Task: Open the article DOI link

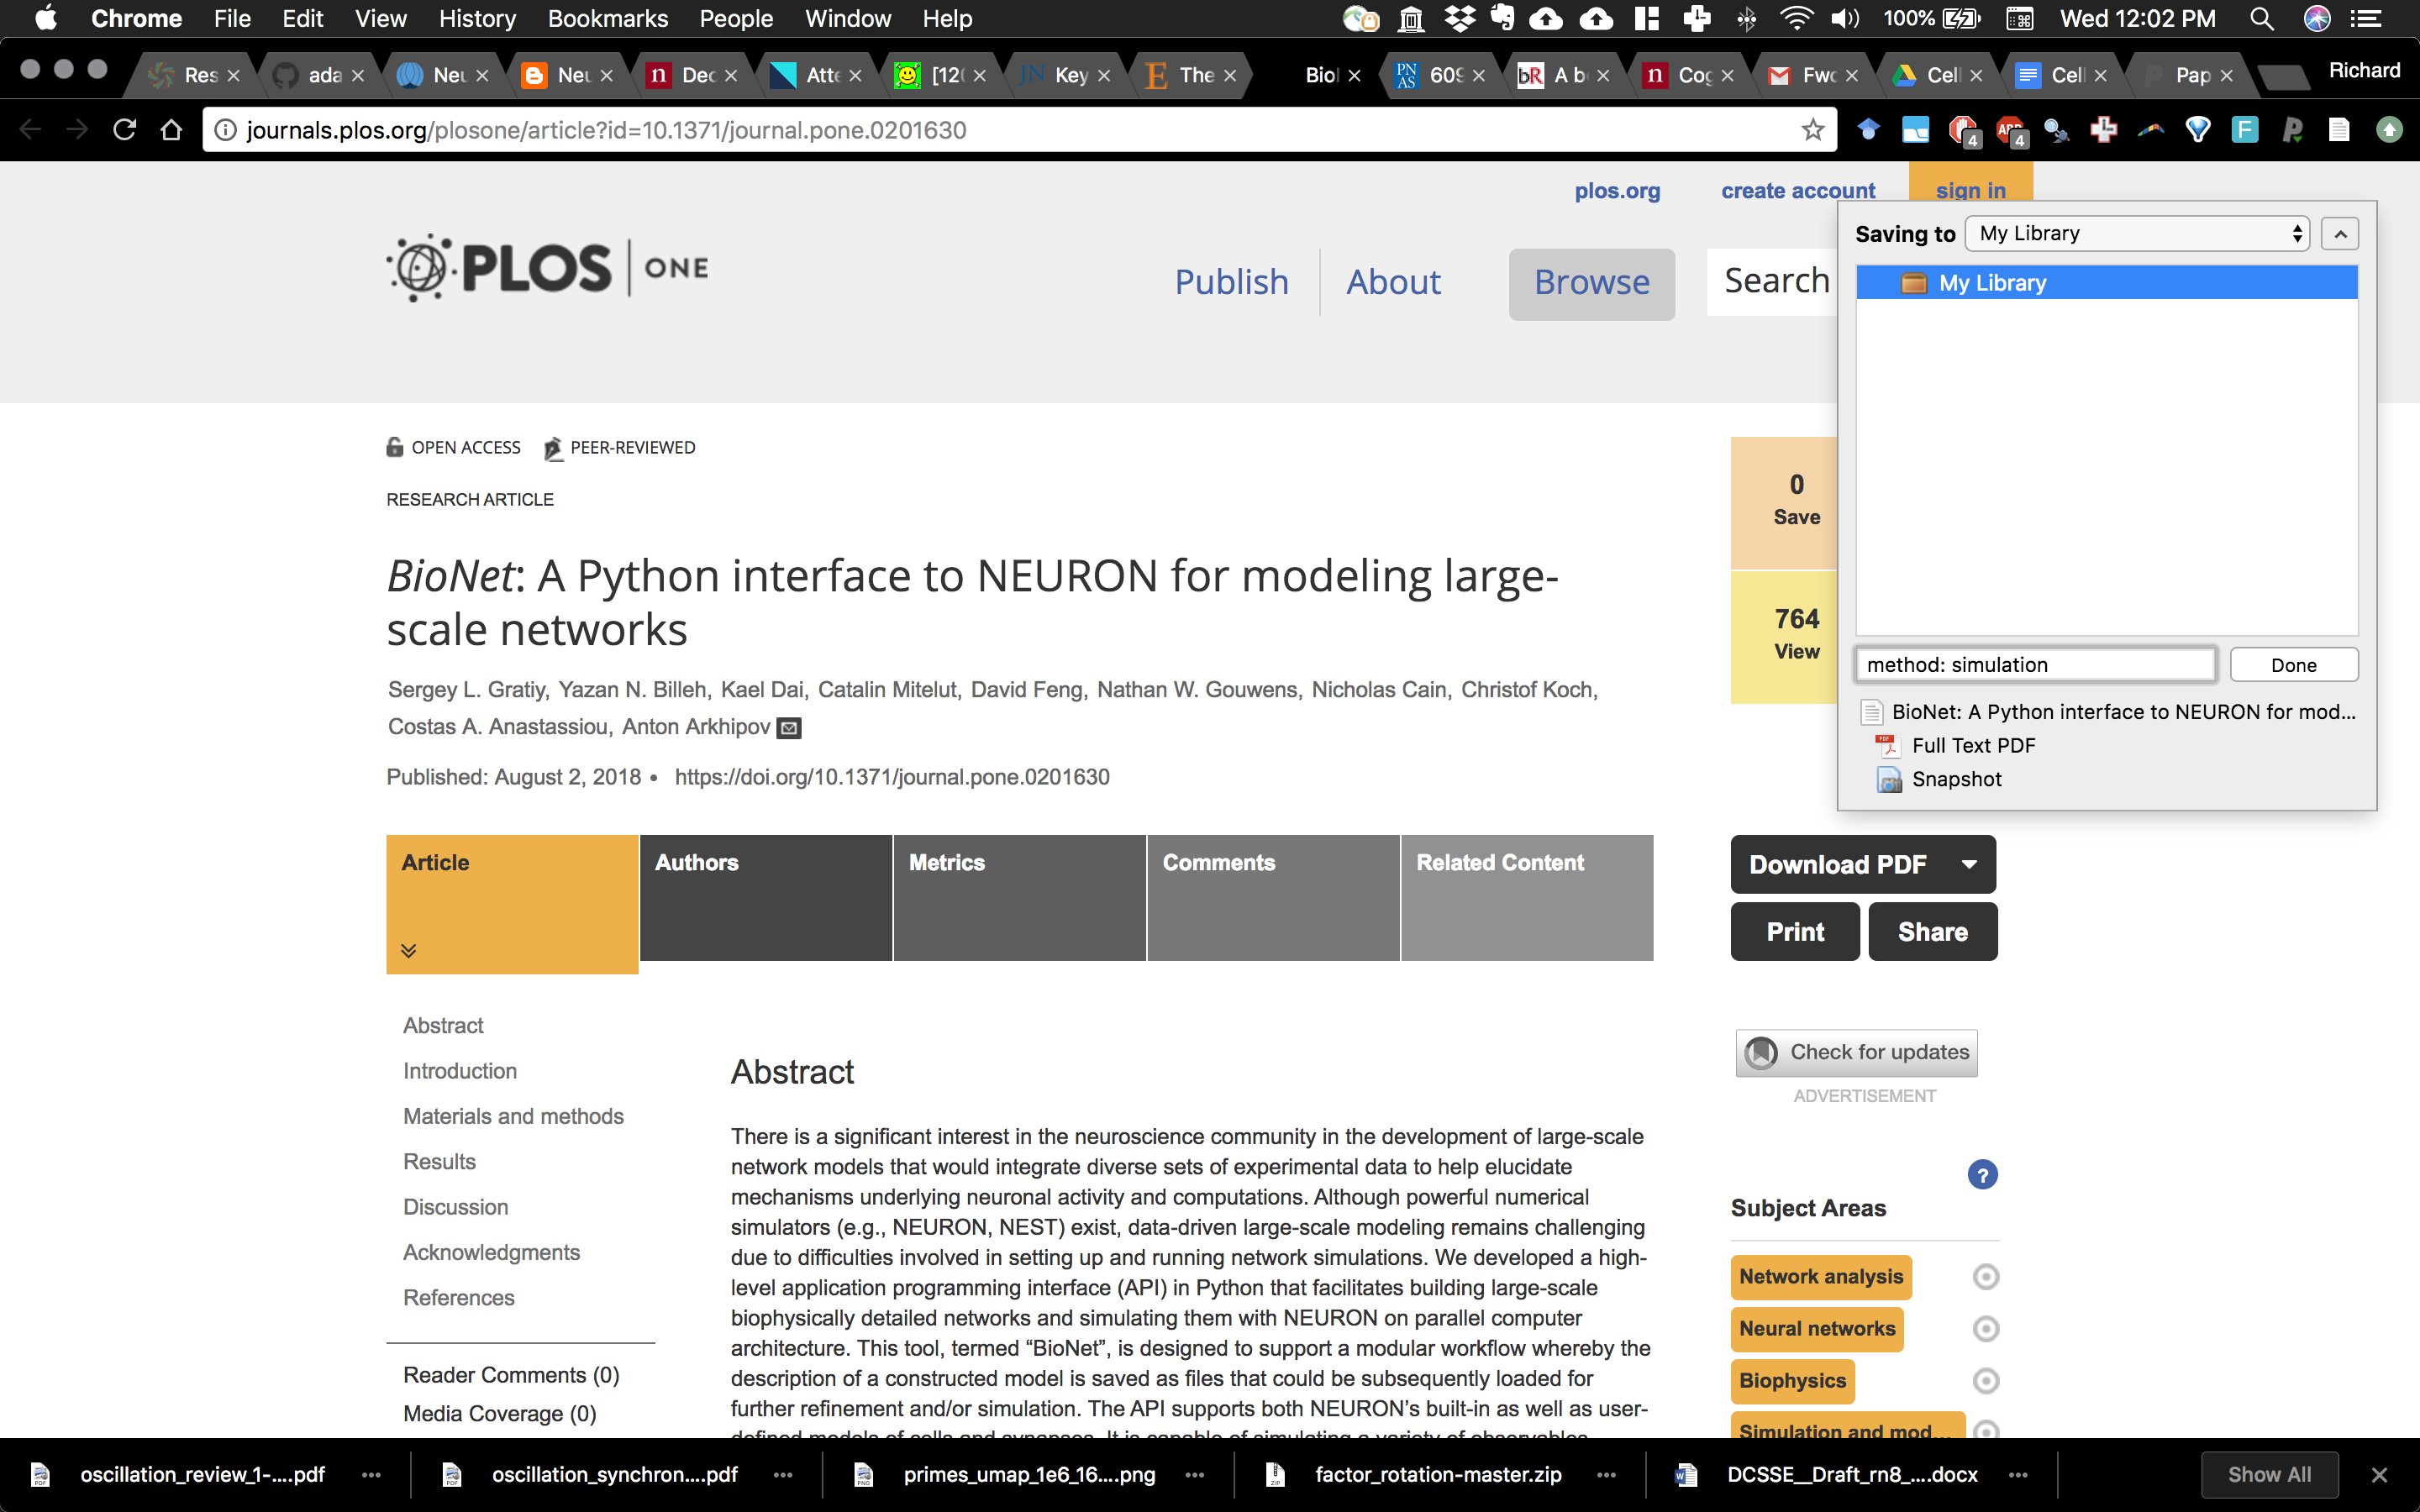Action: pos(892,778)
